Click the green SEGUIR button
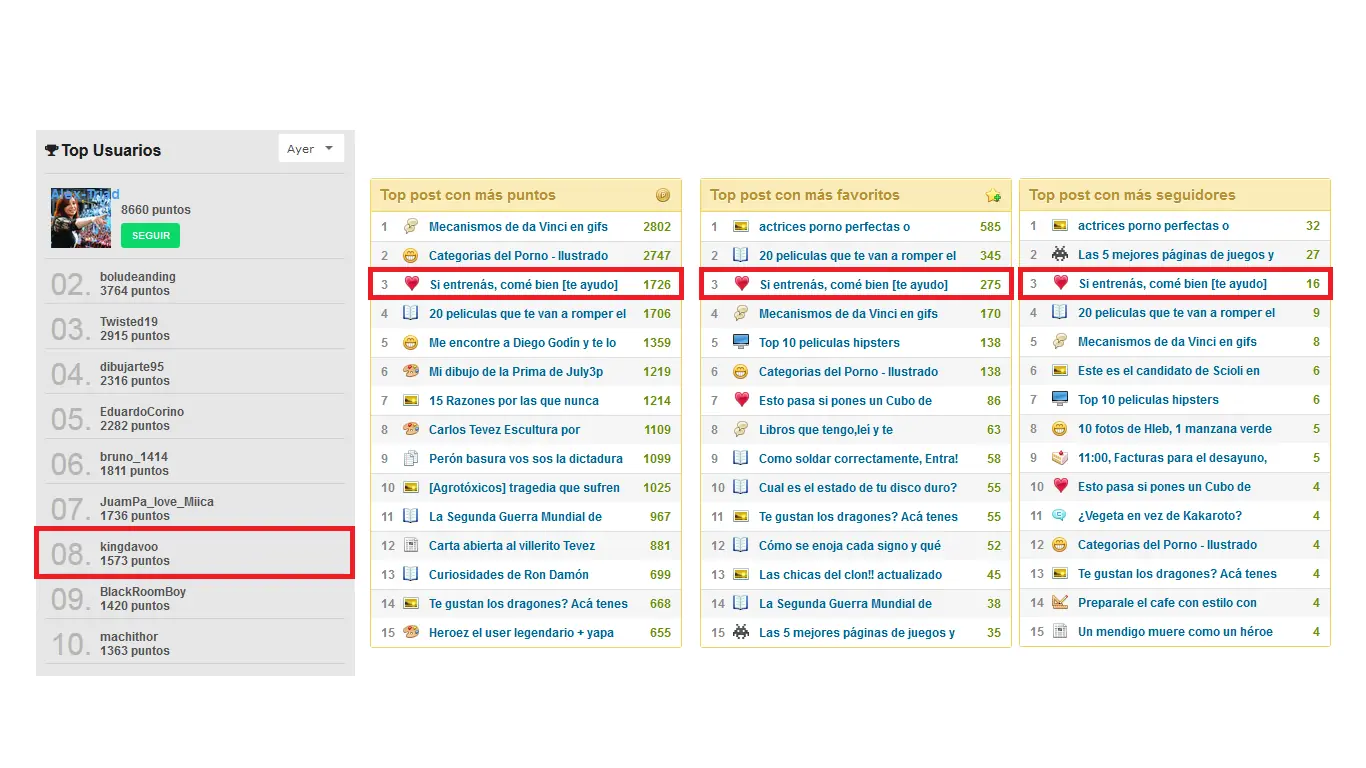The width and height of the screenshot is (1366, 768). 150,236
